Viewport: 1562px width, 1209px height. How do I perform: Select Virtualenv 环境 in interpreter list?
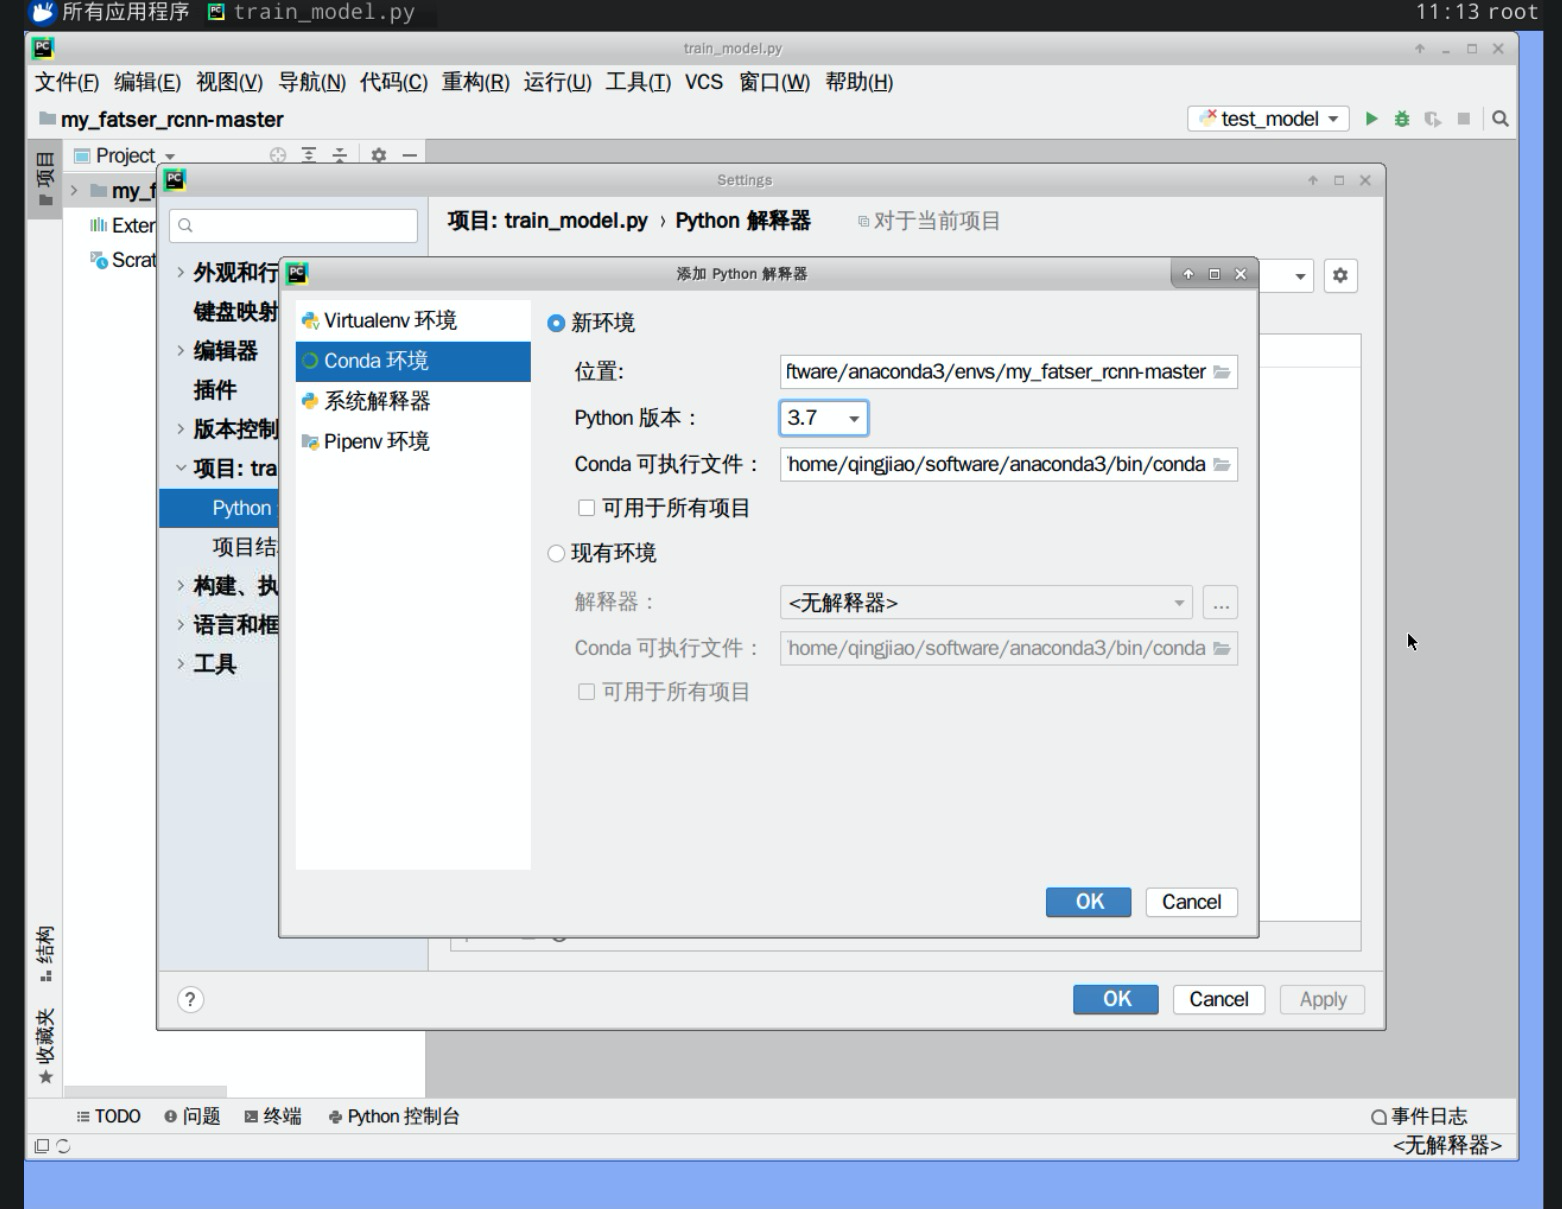390,321
